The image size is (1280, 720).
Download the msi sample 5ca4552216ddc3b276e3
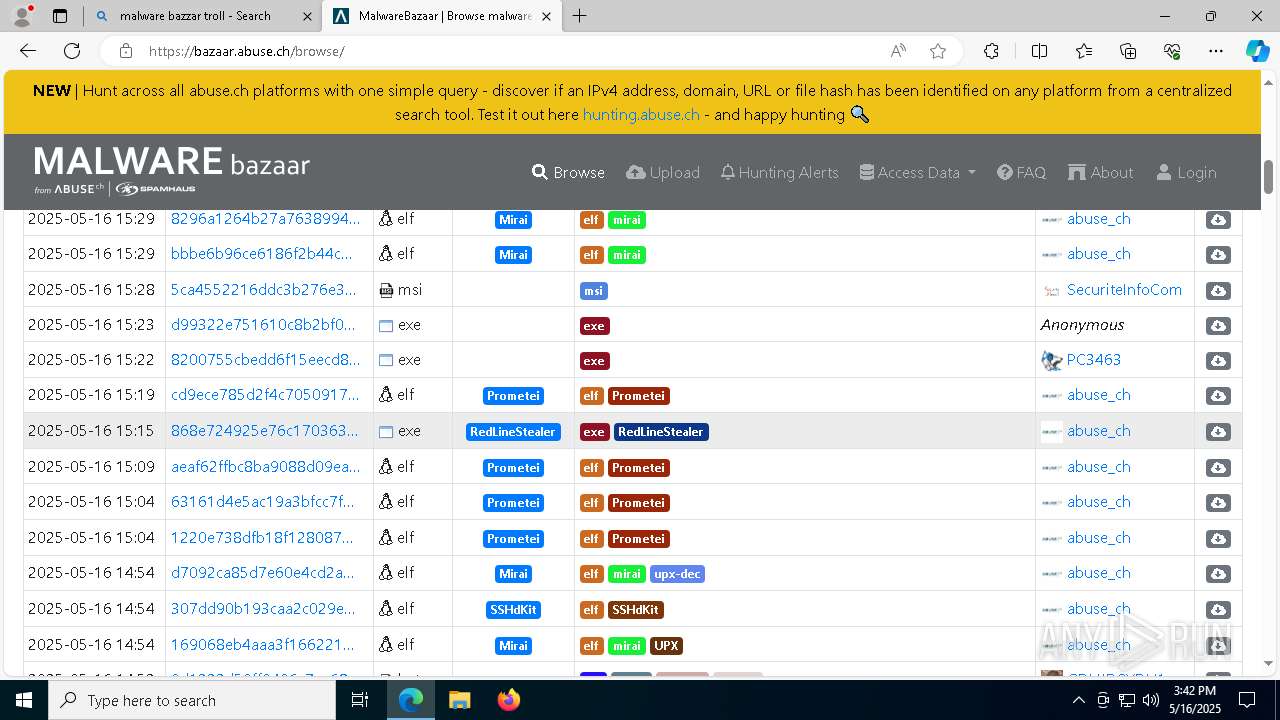click(1218, 291)
